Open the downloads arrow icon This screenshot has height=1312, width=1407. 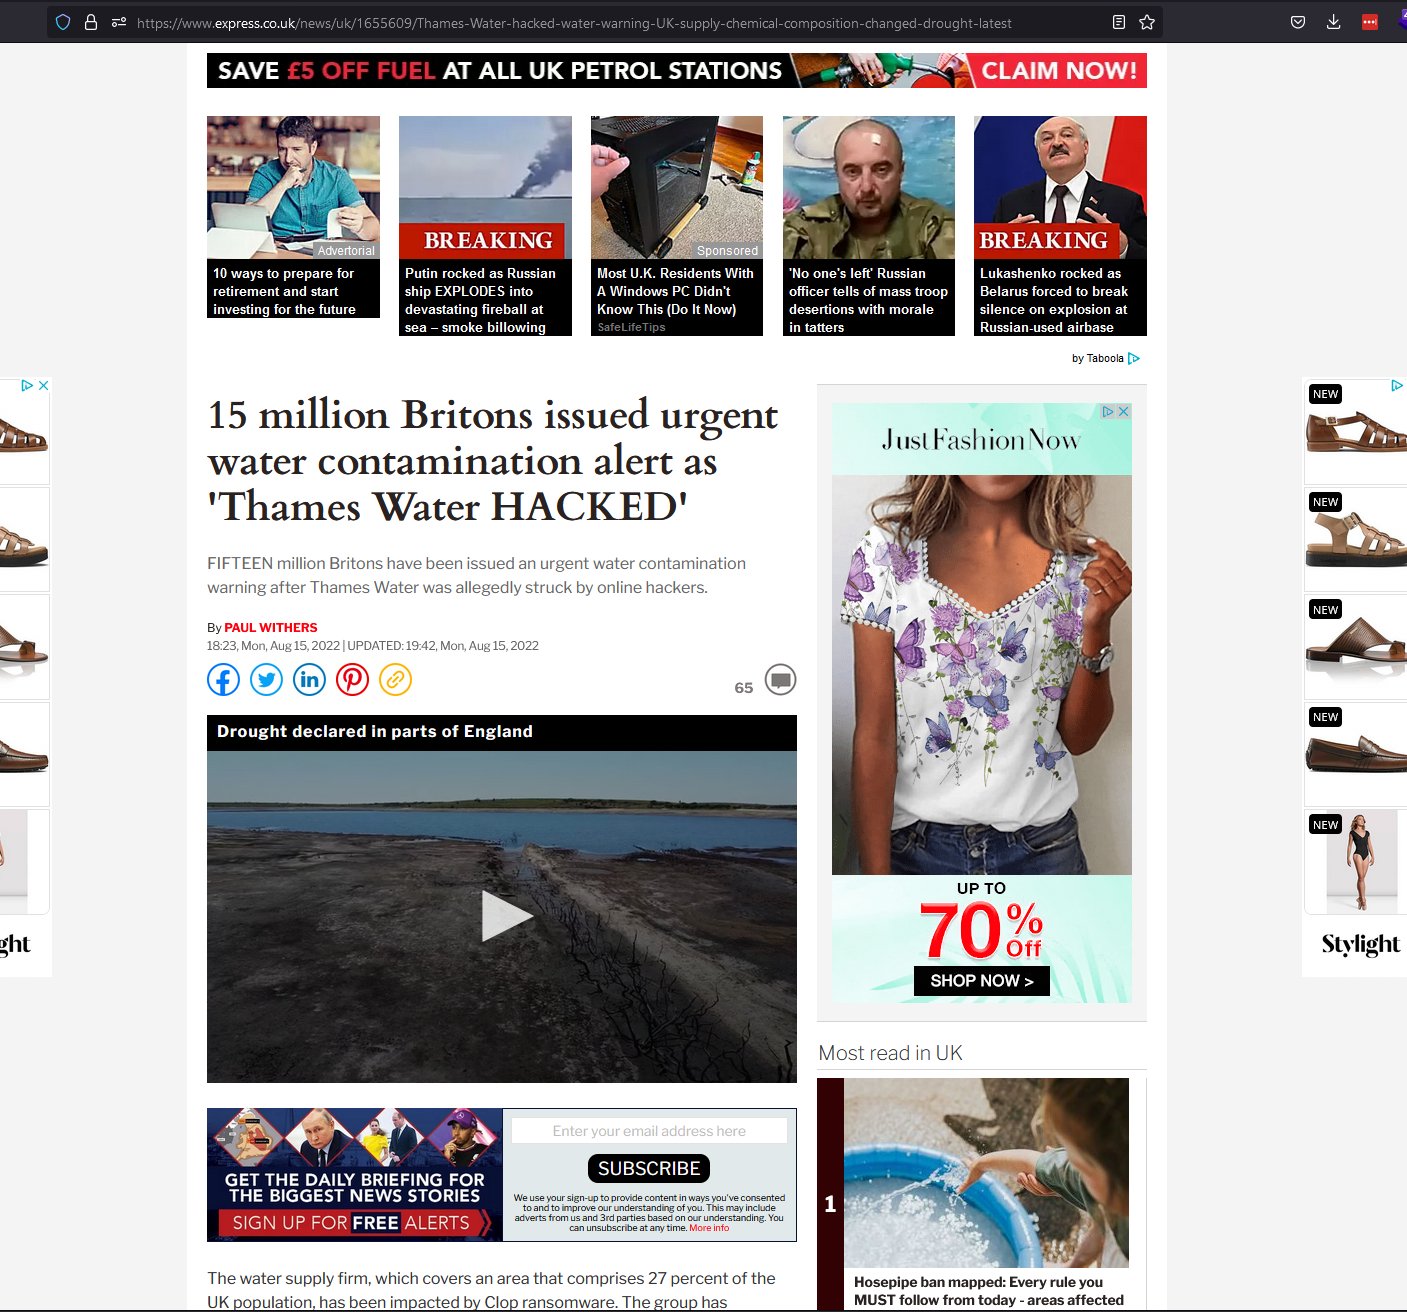(x=1333, y=22)
